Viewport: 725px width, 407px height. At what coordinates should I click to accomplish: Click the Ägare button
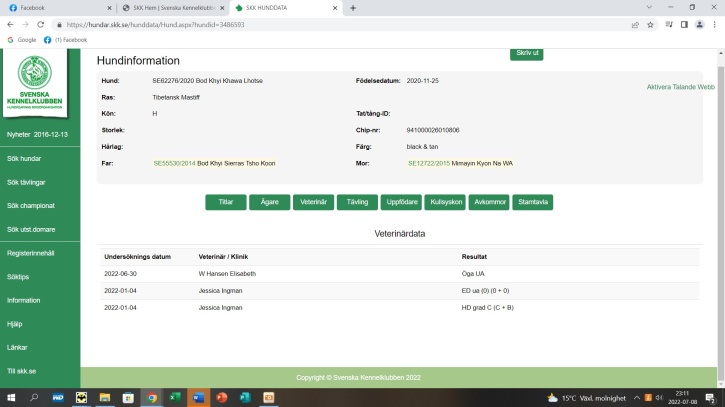270,202
